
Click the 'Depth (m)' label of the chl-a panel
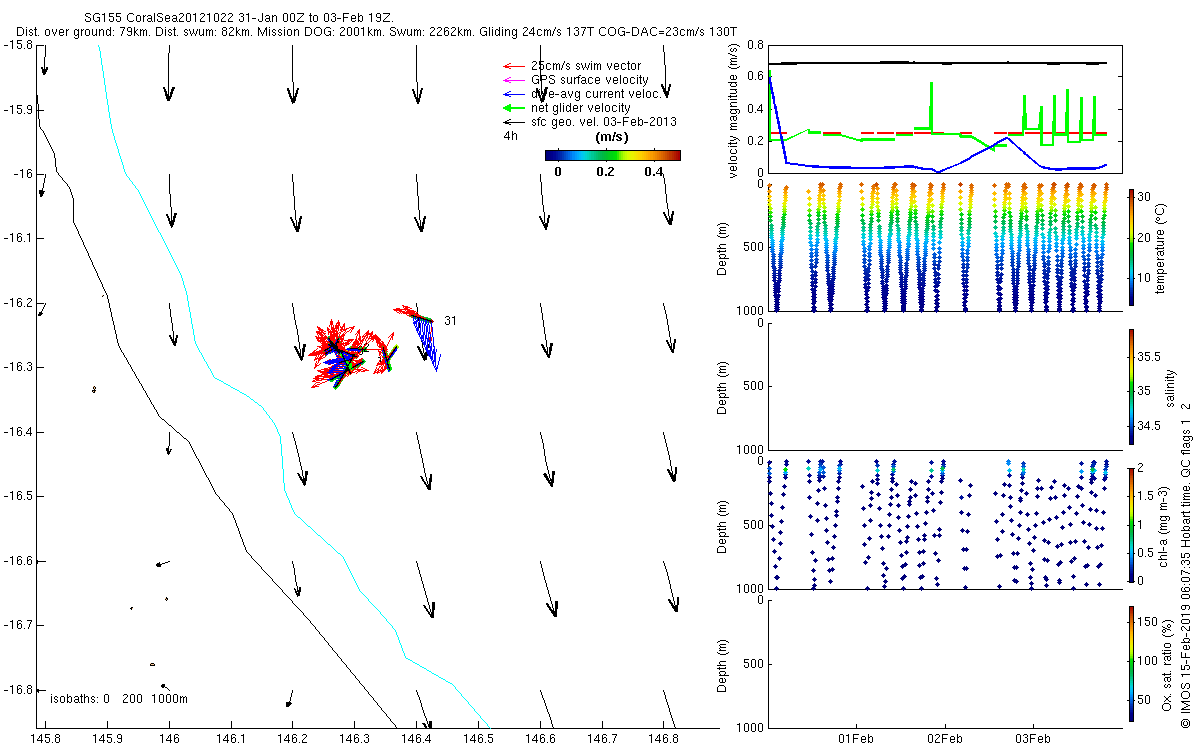point(723,524)
